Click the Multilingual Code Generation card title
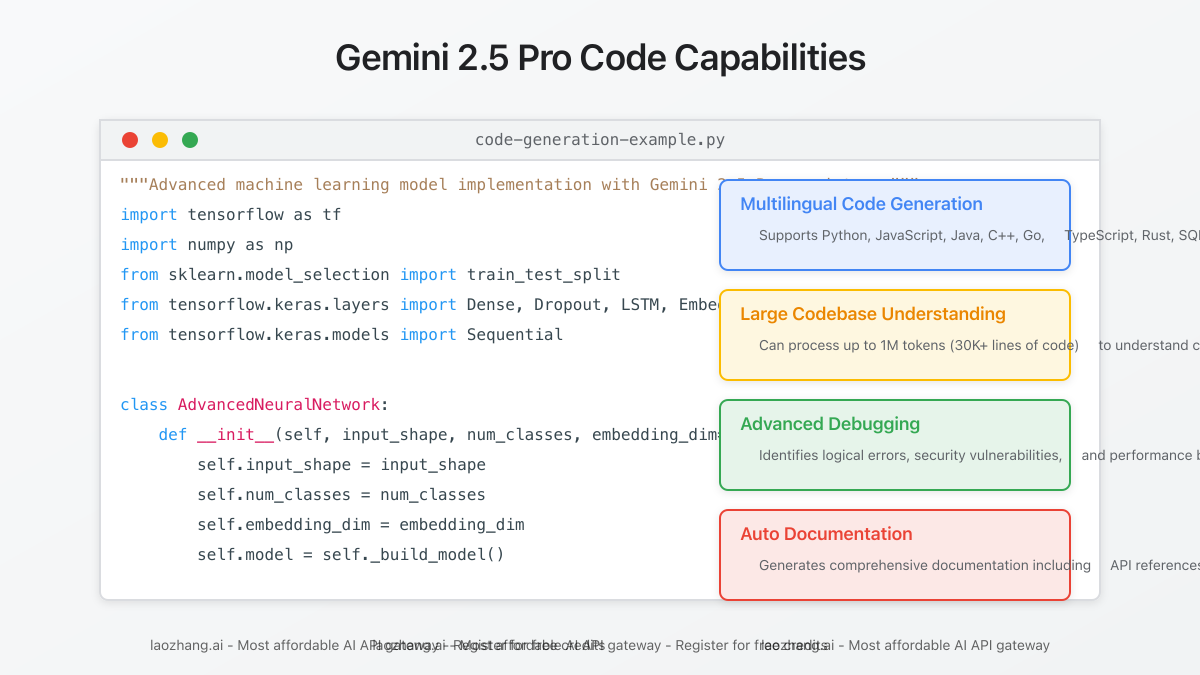The height and width of the screenshot is (675, 1200). 861,204
